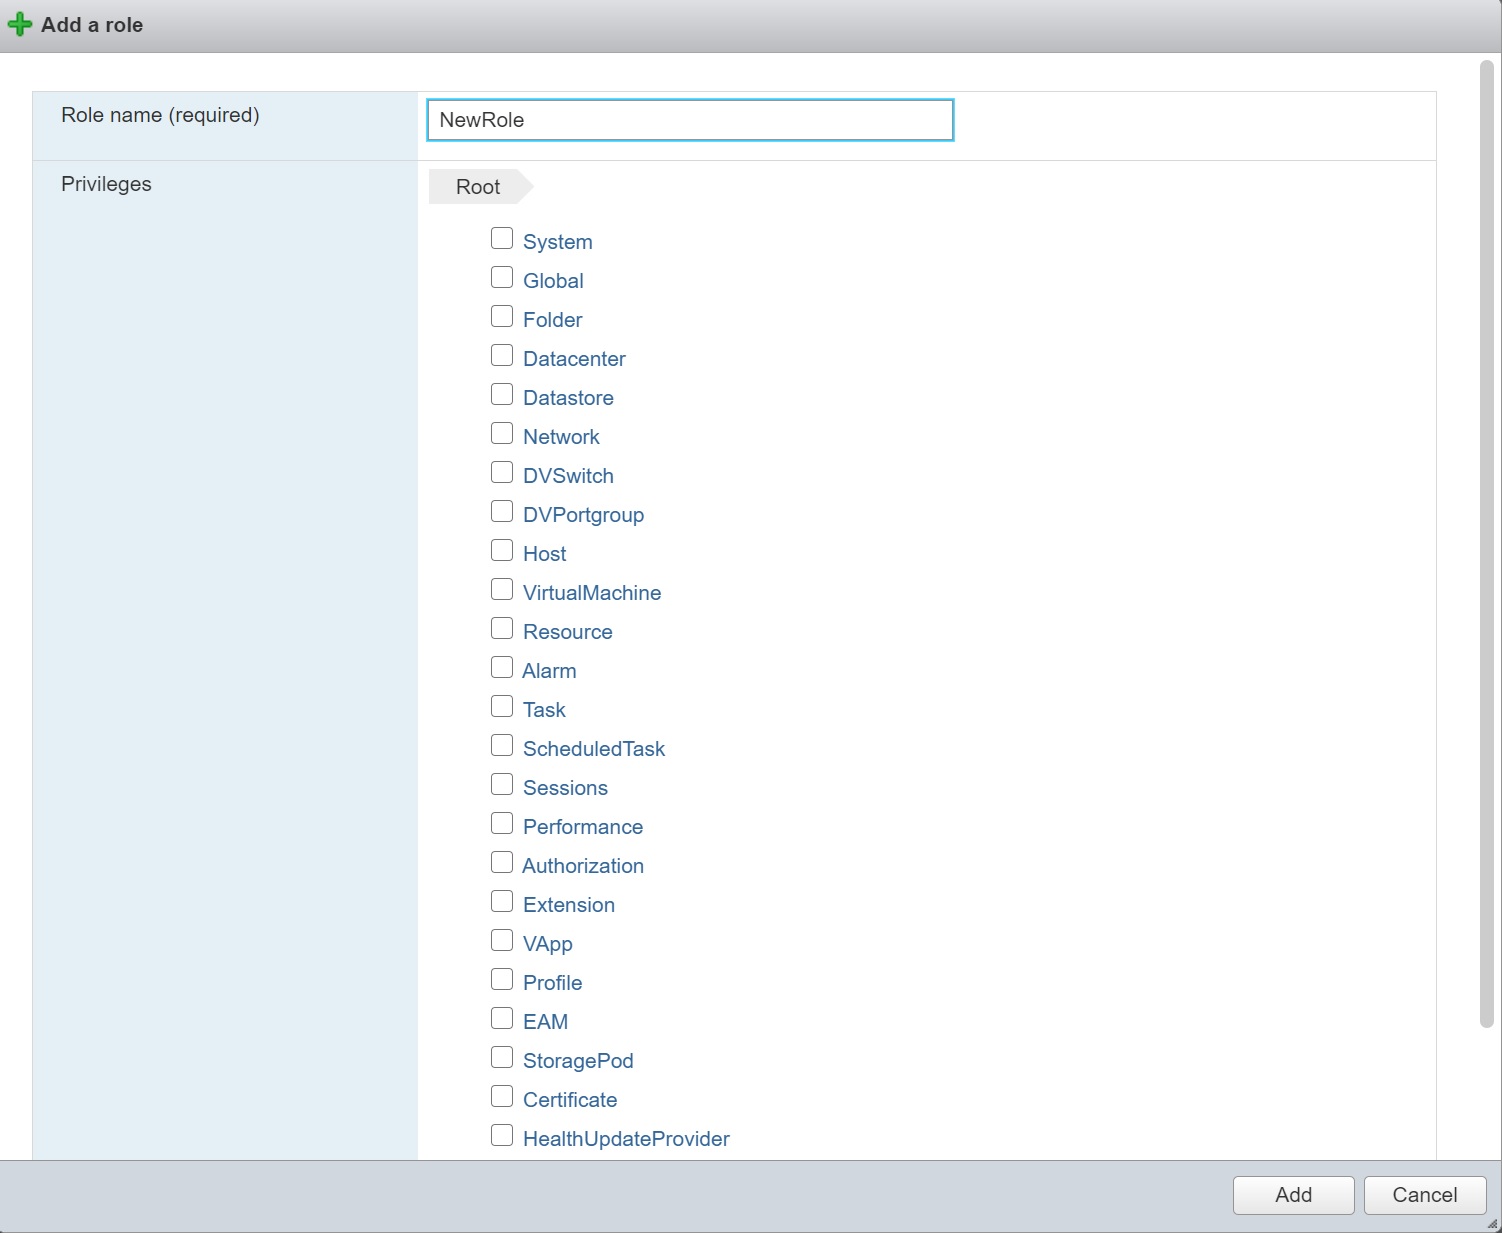Image resolution: width=1502 pixels, height=1233 pixels.
Task: Drill into ScheduledTask privileges
Action: (x=594, y=749)
